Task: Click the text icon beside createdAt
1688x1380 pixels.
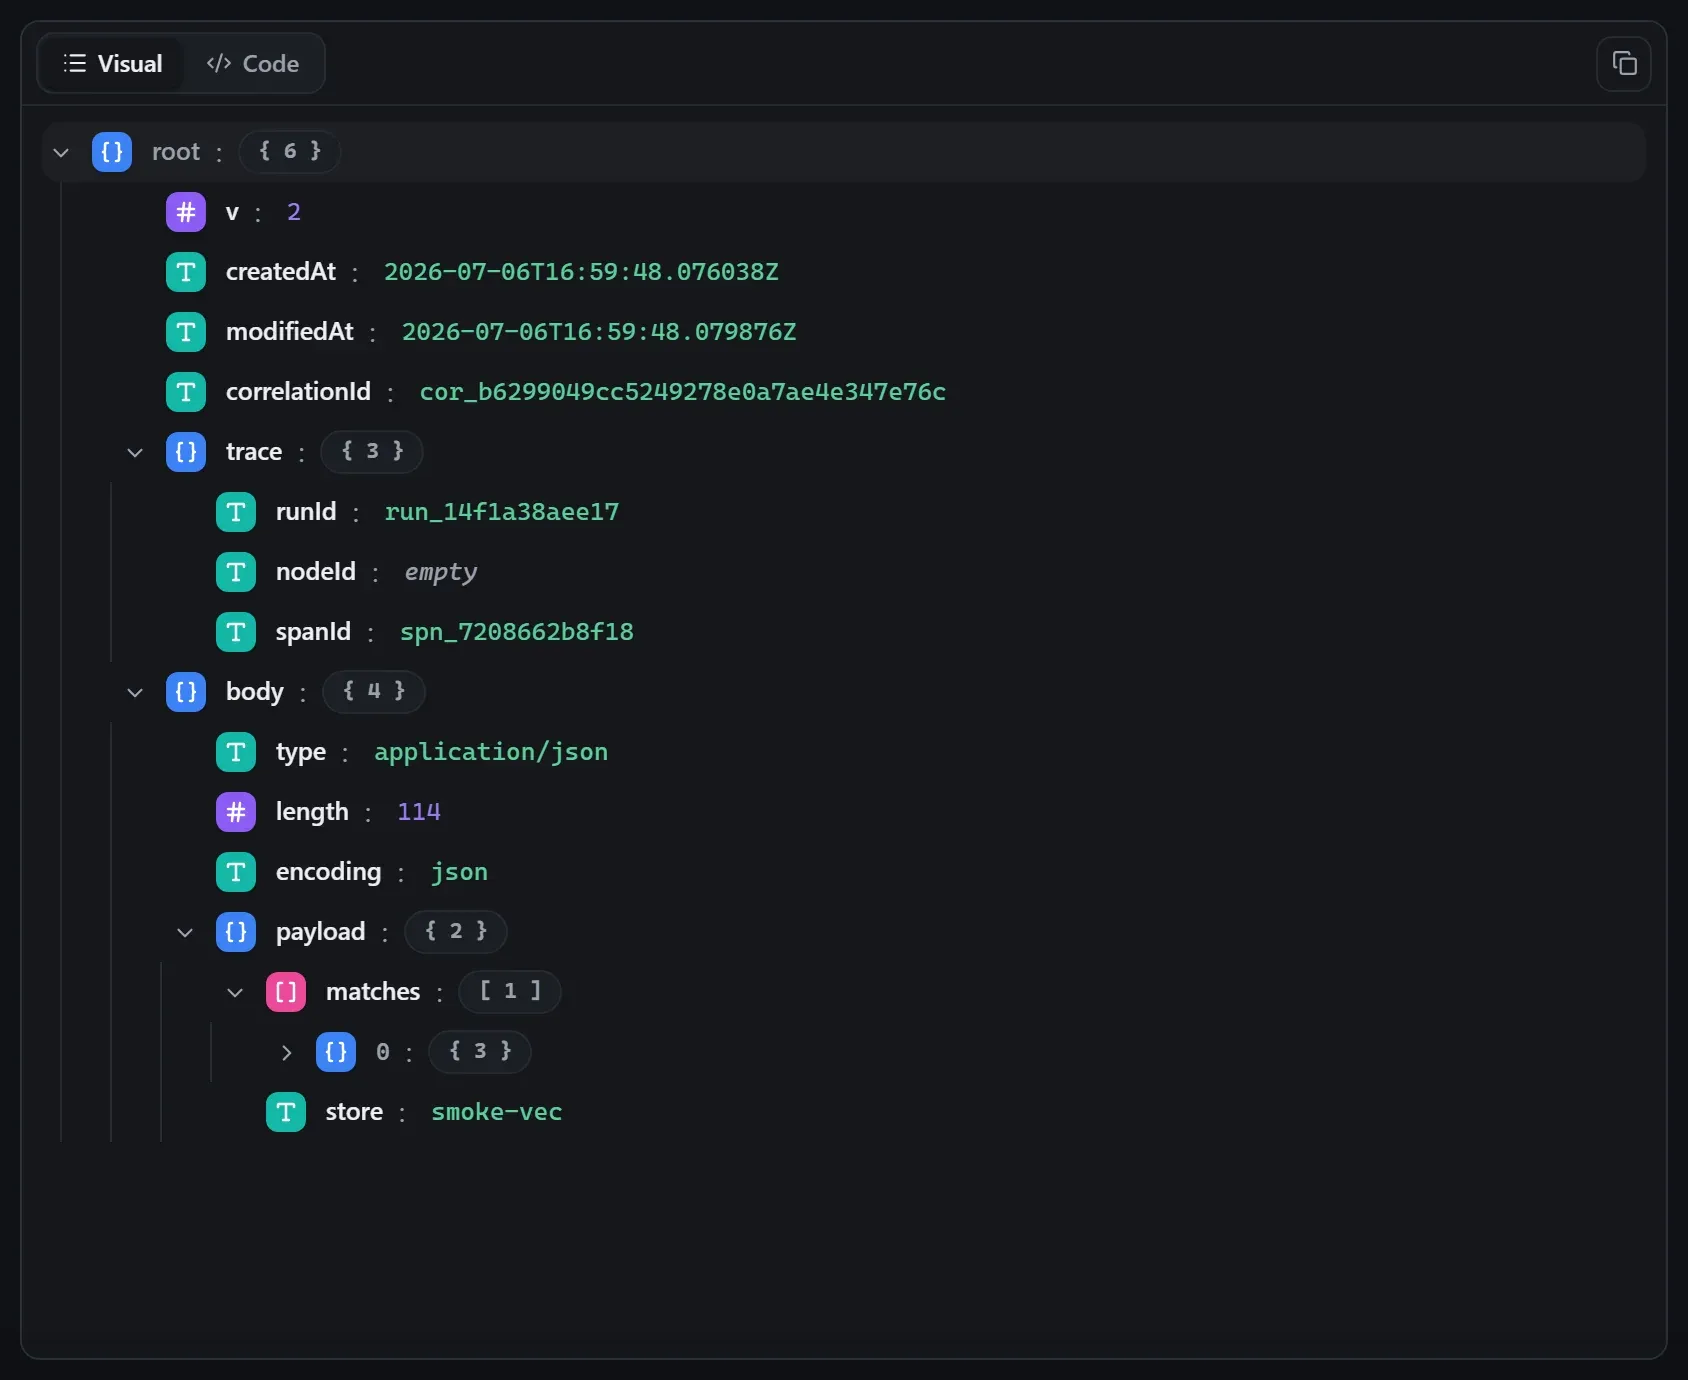Action: point(186,272)
